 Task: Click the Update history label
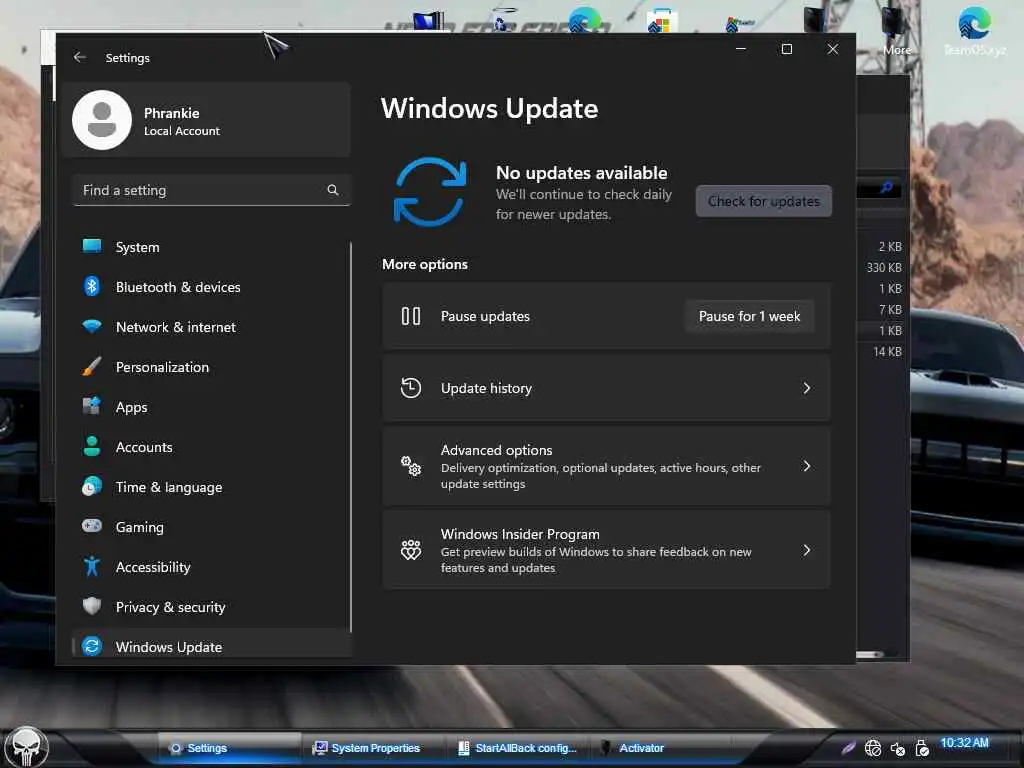coord(486,388)
